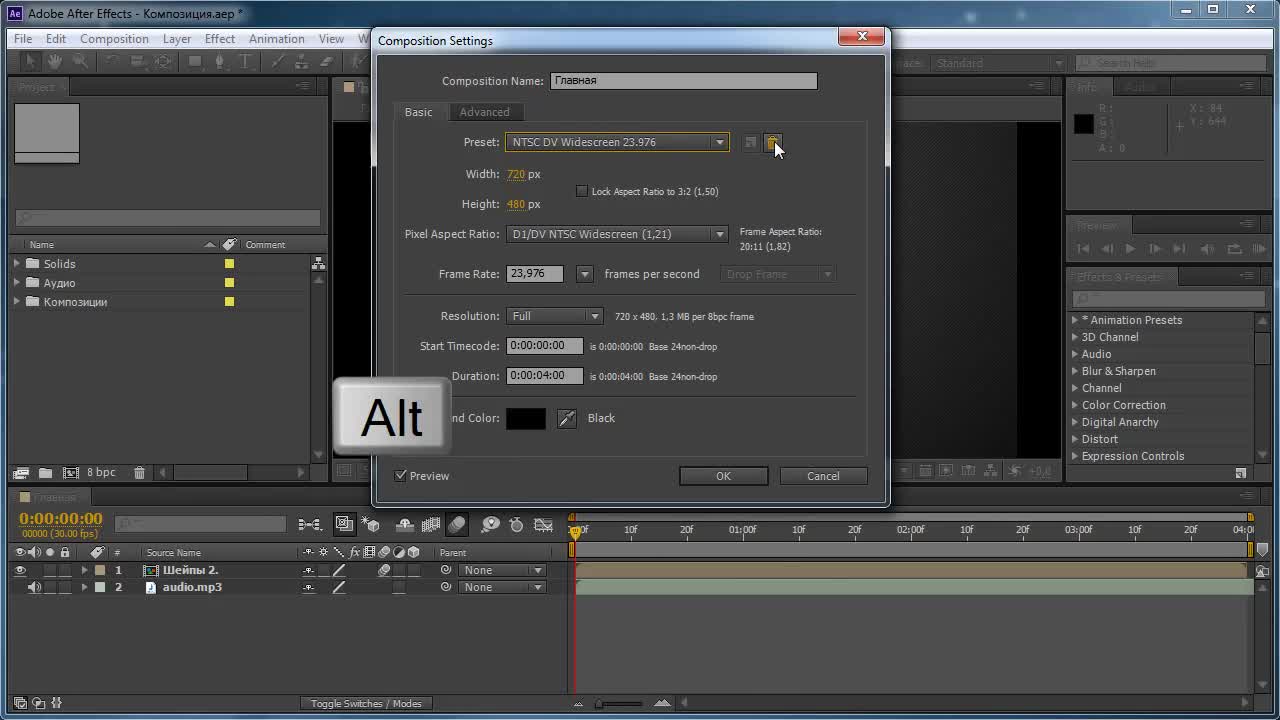Expand the Композиции folder
Screen dimensions: 1280x720
click(x=17, y=302)
